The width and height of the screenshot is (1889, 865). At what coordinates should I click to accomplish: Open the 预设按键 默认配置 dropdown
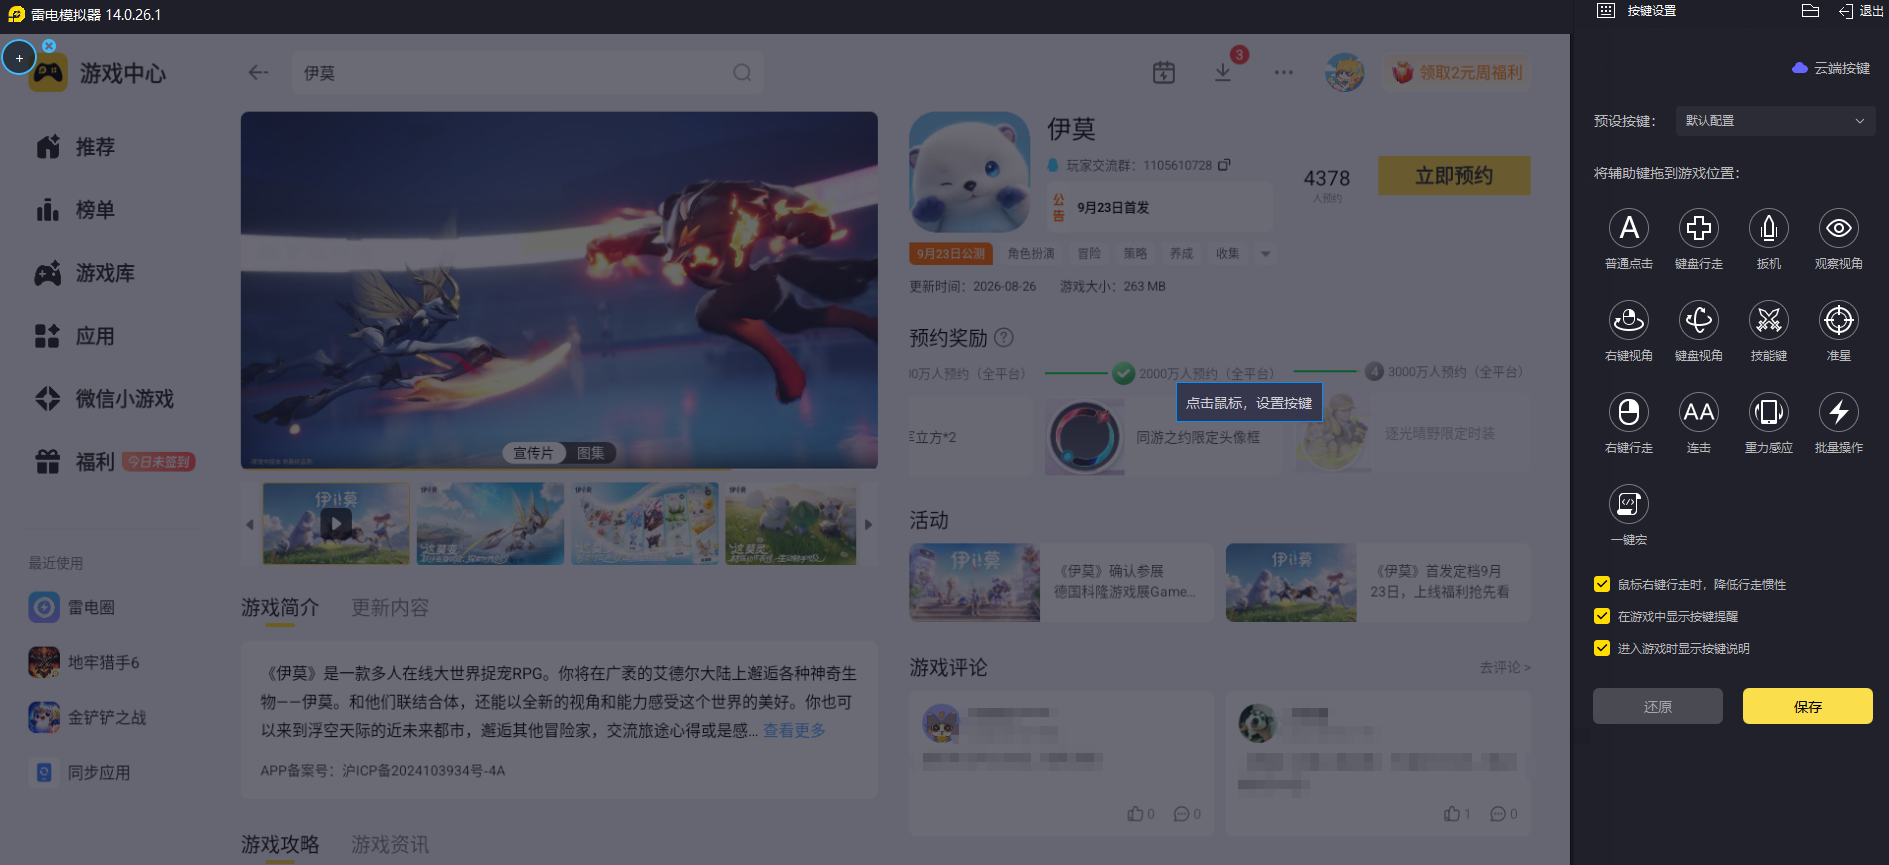tap(1774, 121)
